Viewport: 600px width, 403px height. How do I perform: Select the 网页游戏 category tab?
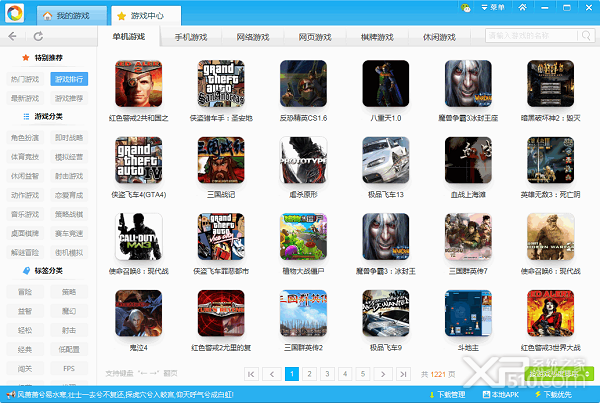[315, 37]
